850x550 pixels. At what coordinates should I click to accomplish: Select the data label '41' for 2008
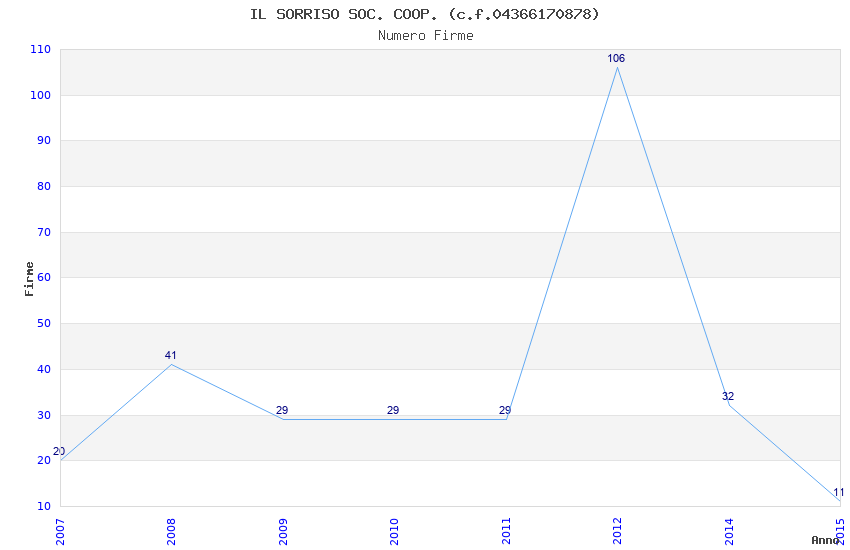click(x=170, y=355)
